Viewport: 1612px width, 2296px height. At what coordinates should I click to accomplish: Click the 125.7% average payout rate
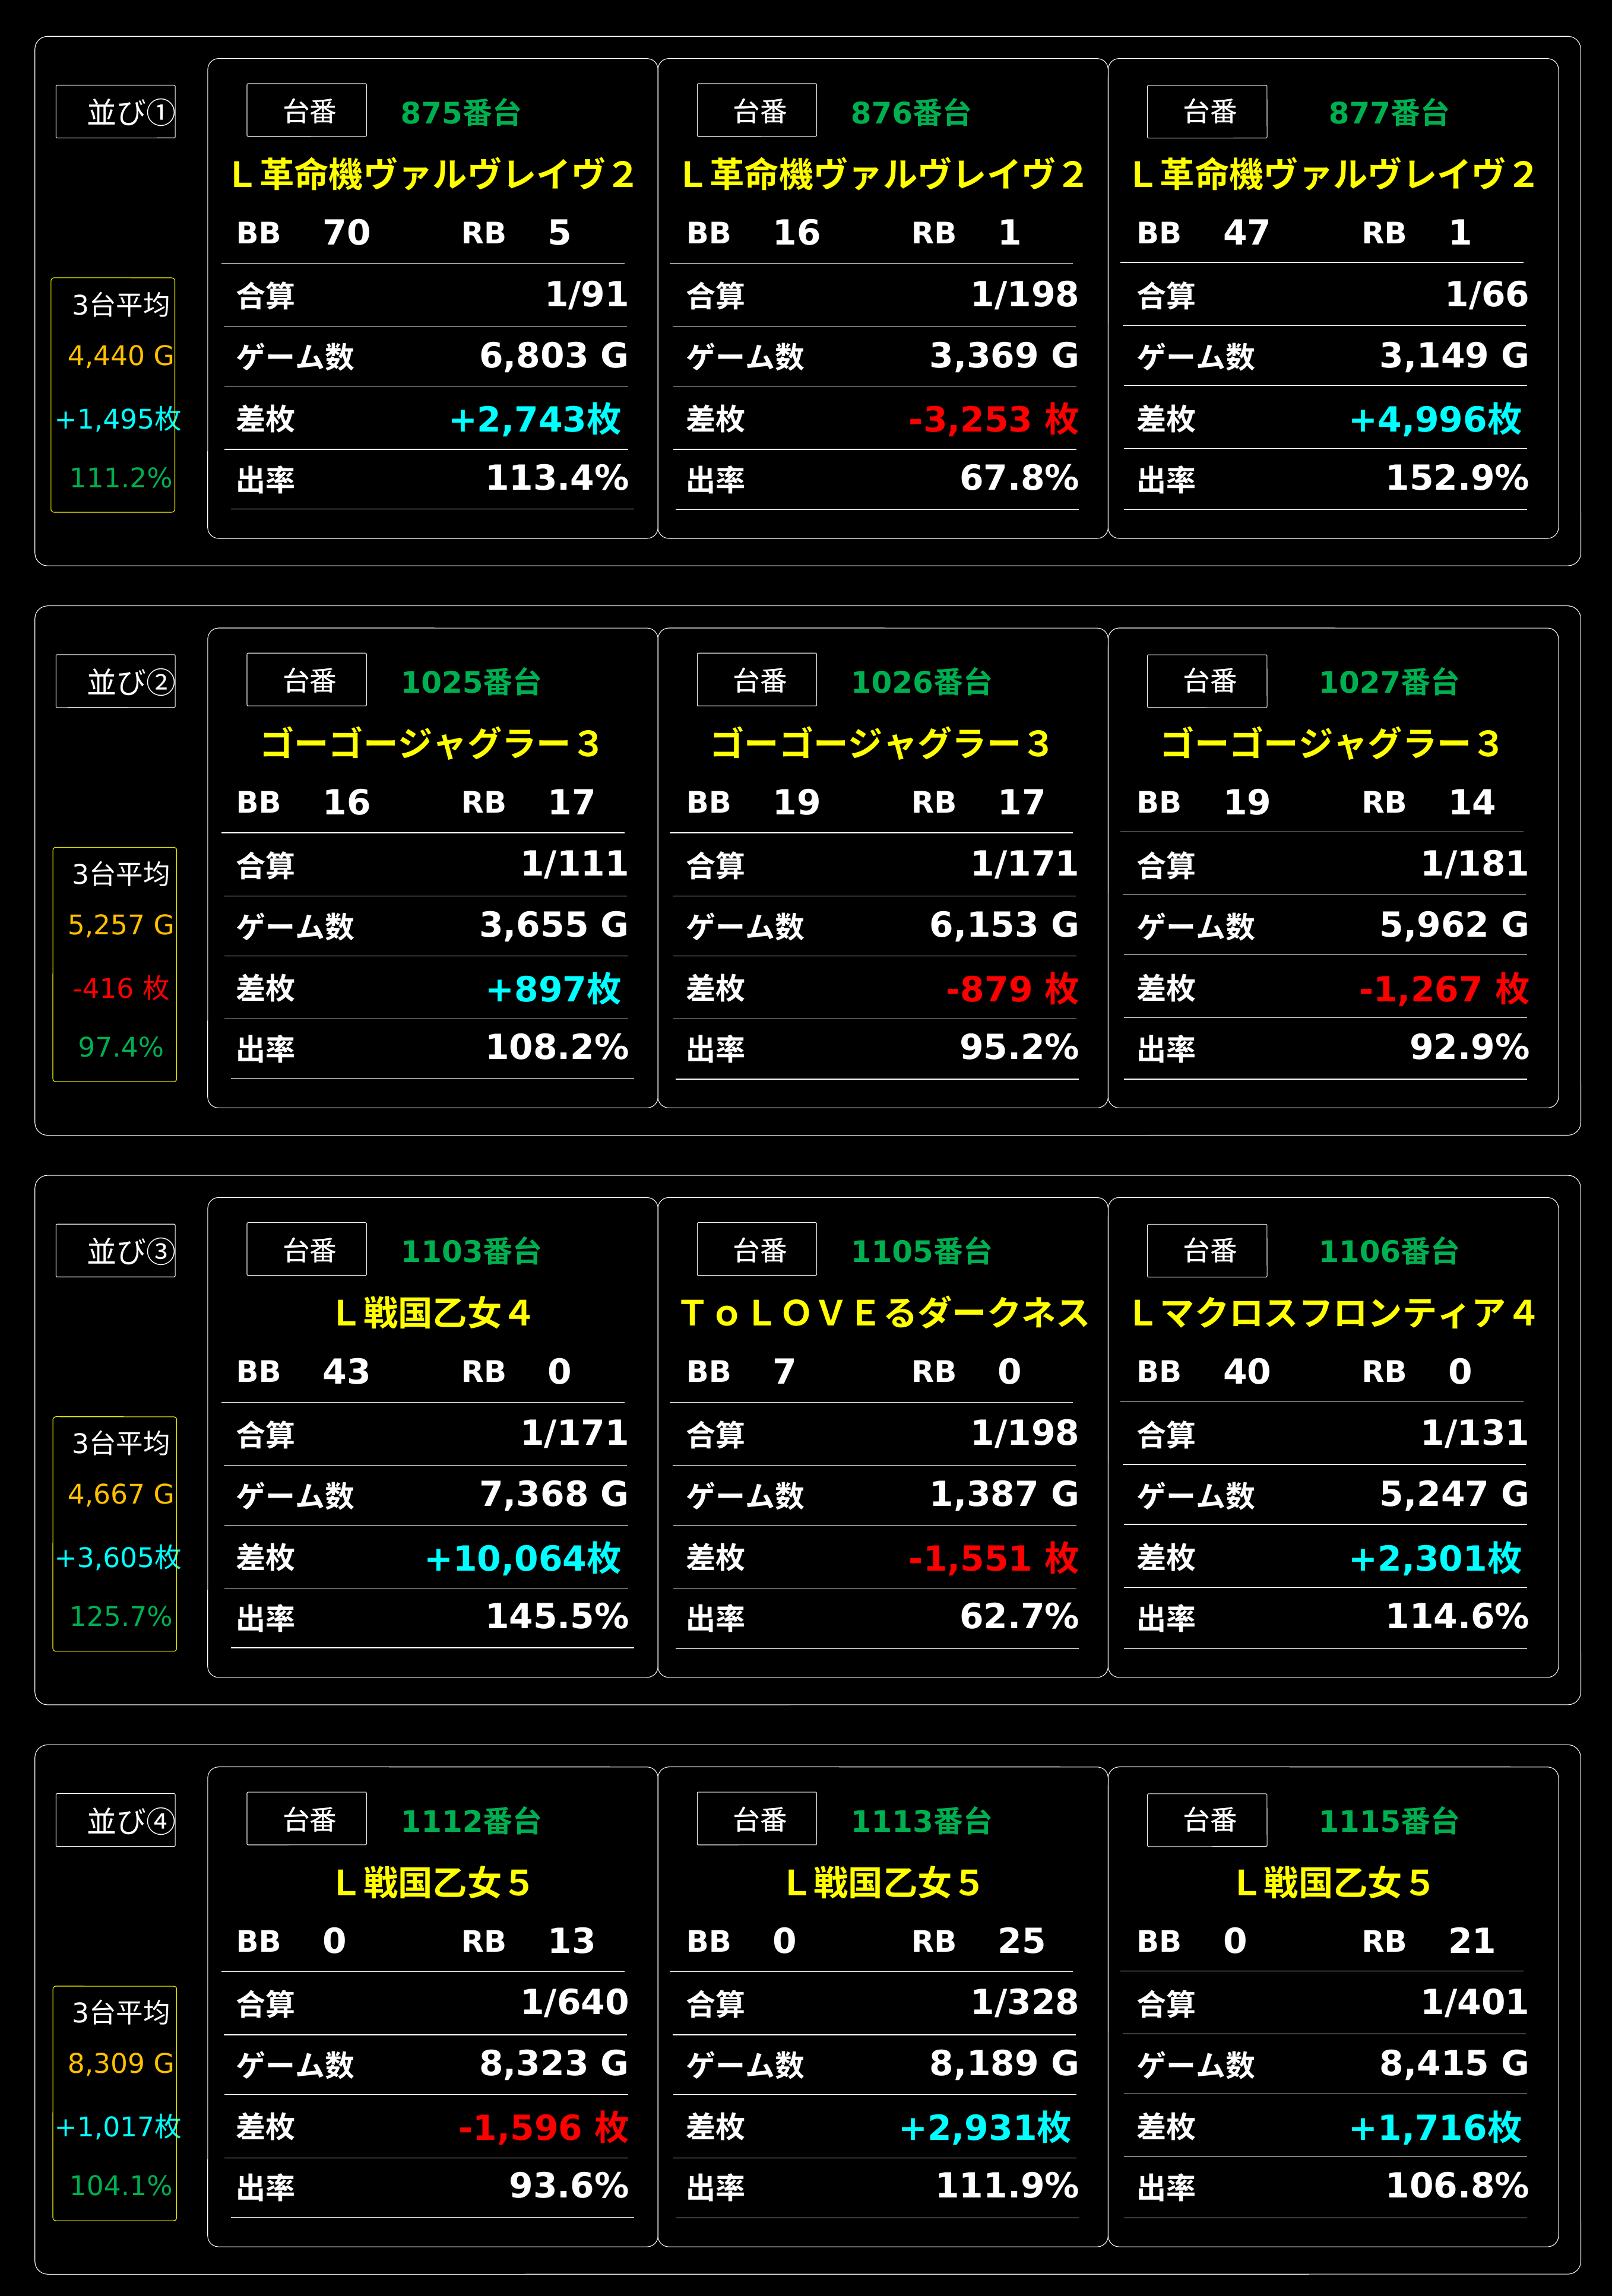120,1616
